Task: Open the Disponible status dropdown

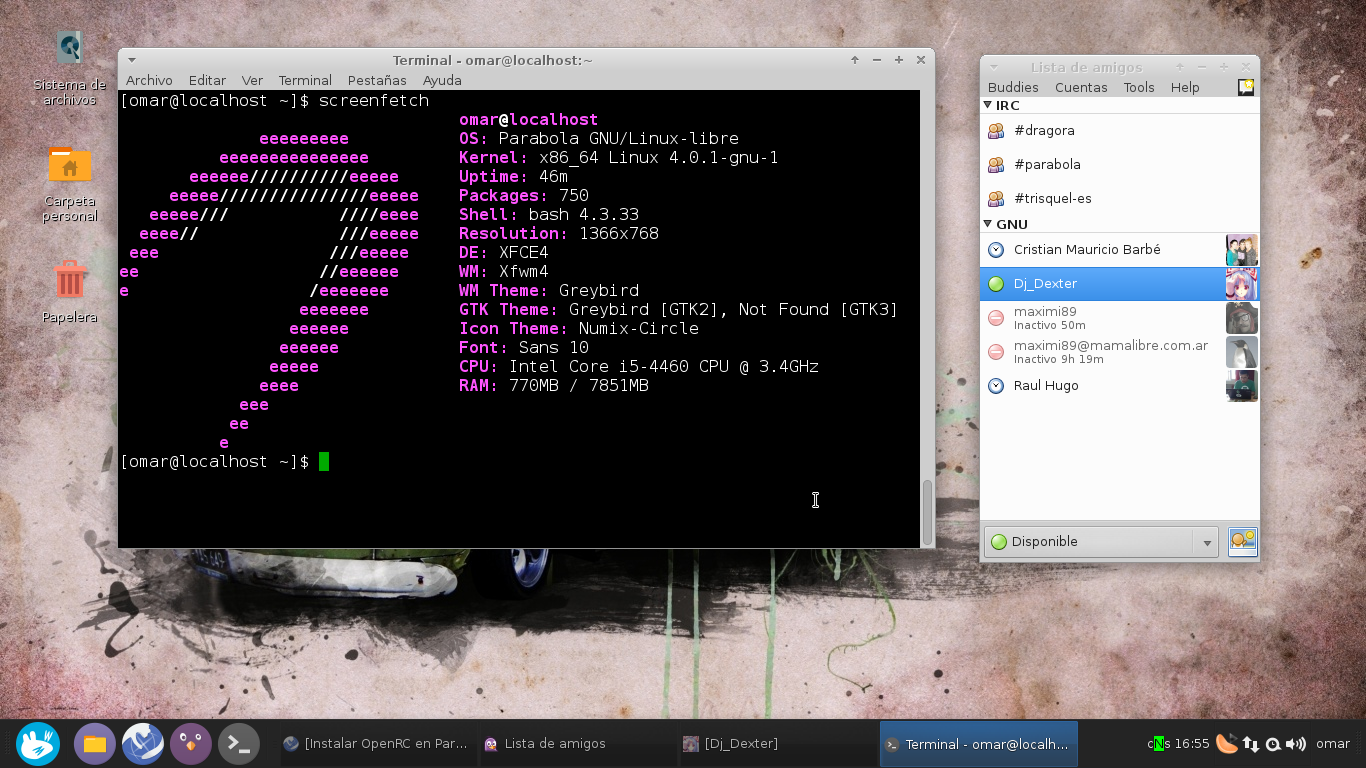Action: click(1101, 542)
